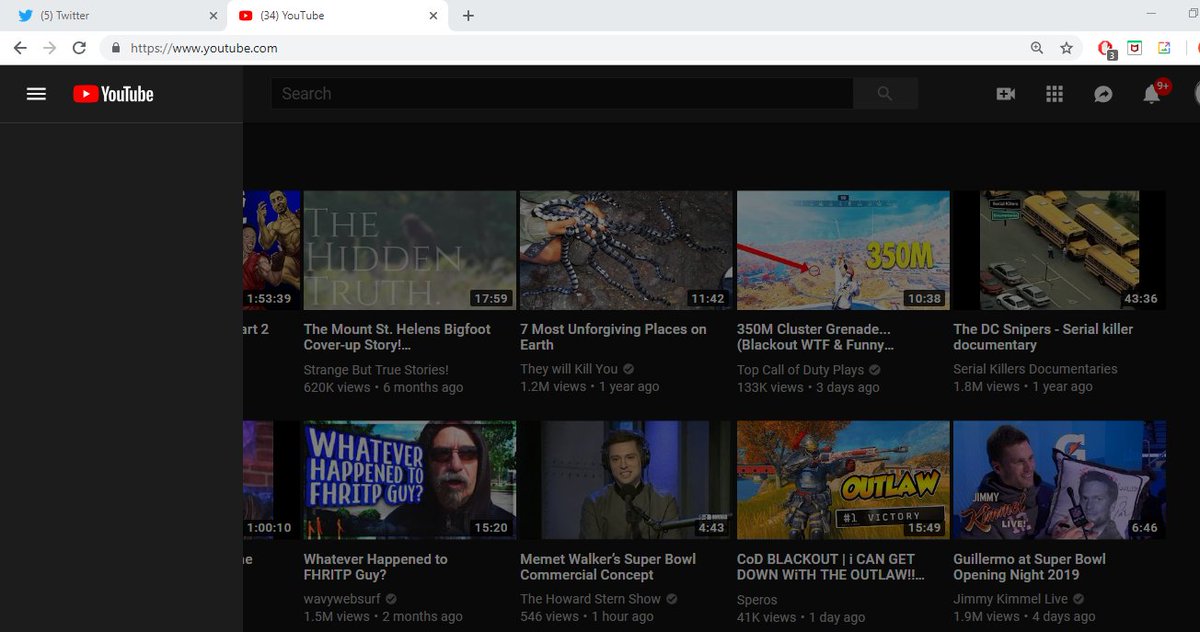
Task: Open Guillermo at Super Bowl Opening Night title
Action: point(1030,567)
